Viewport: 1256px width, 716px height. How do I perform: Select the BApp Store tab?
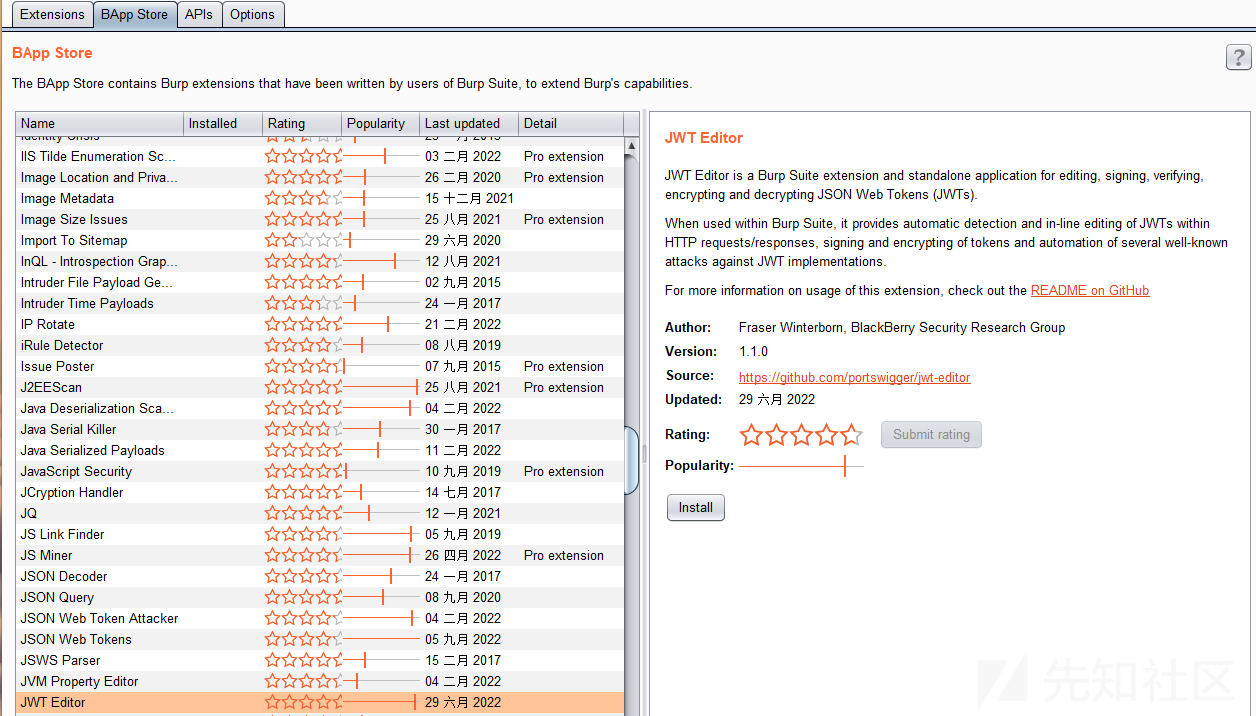coord(134,14)
